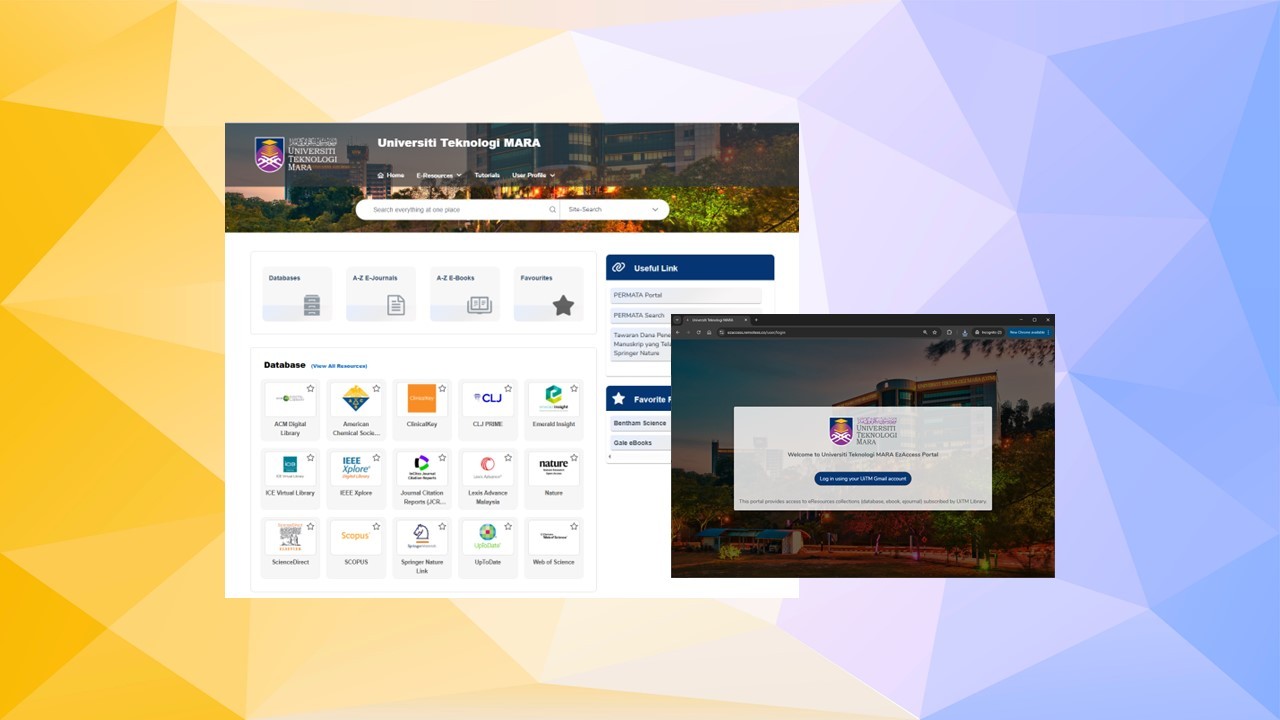
Task: Click the Favourites star tile
Action: click(563, 306)
